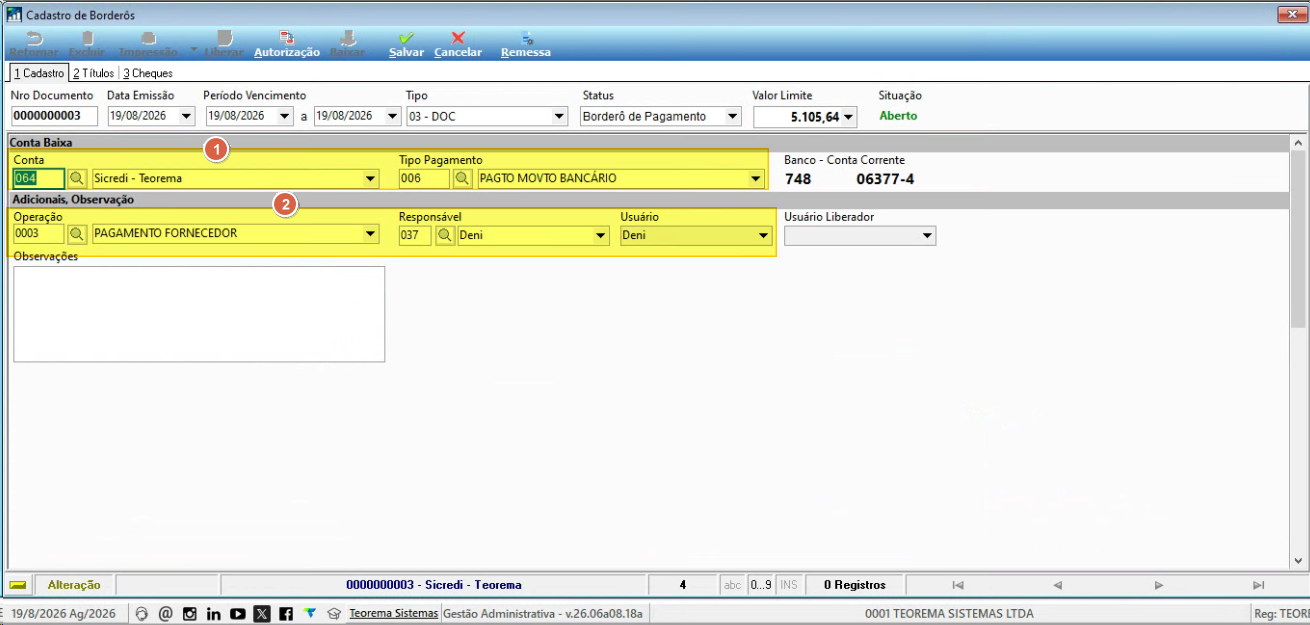Open the Teorema Sistemas link
Image resolution: width=1310 pixels, height=625 pixels.
click(393, 613)
